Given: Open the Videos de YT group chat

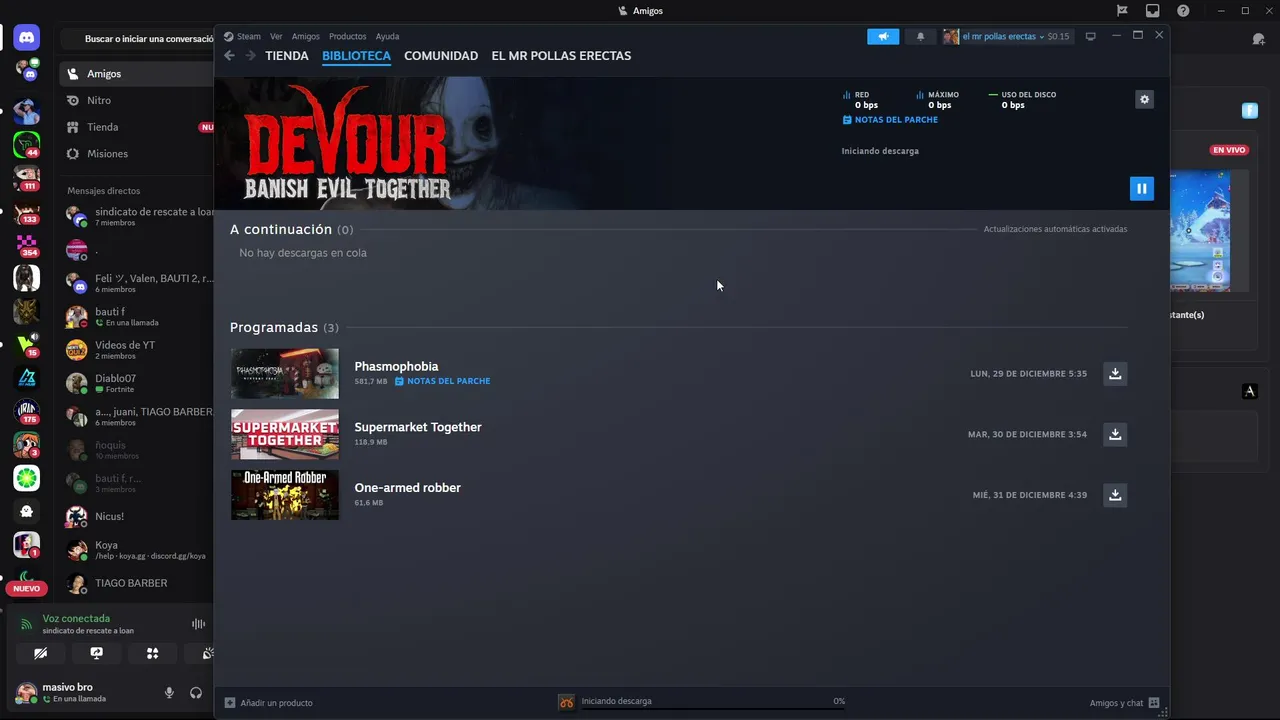Looking at the screenshot, I should (x=138, y=350).
